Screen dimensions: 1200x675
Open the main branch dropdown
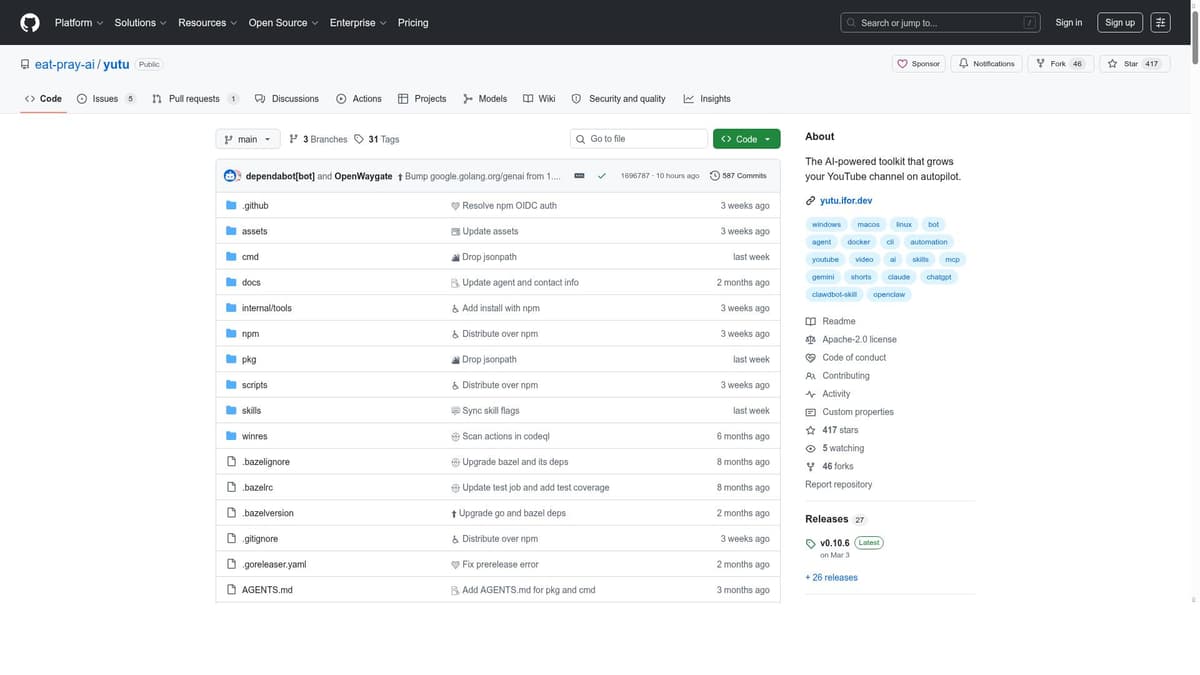click(247, 139)
